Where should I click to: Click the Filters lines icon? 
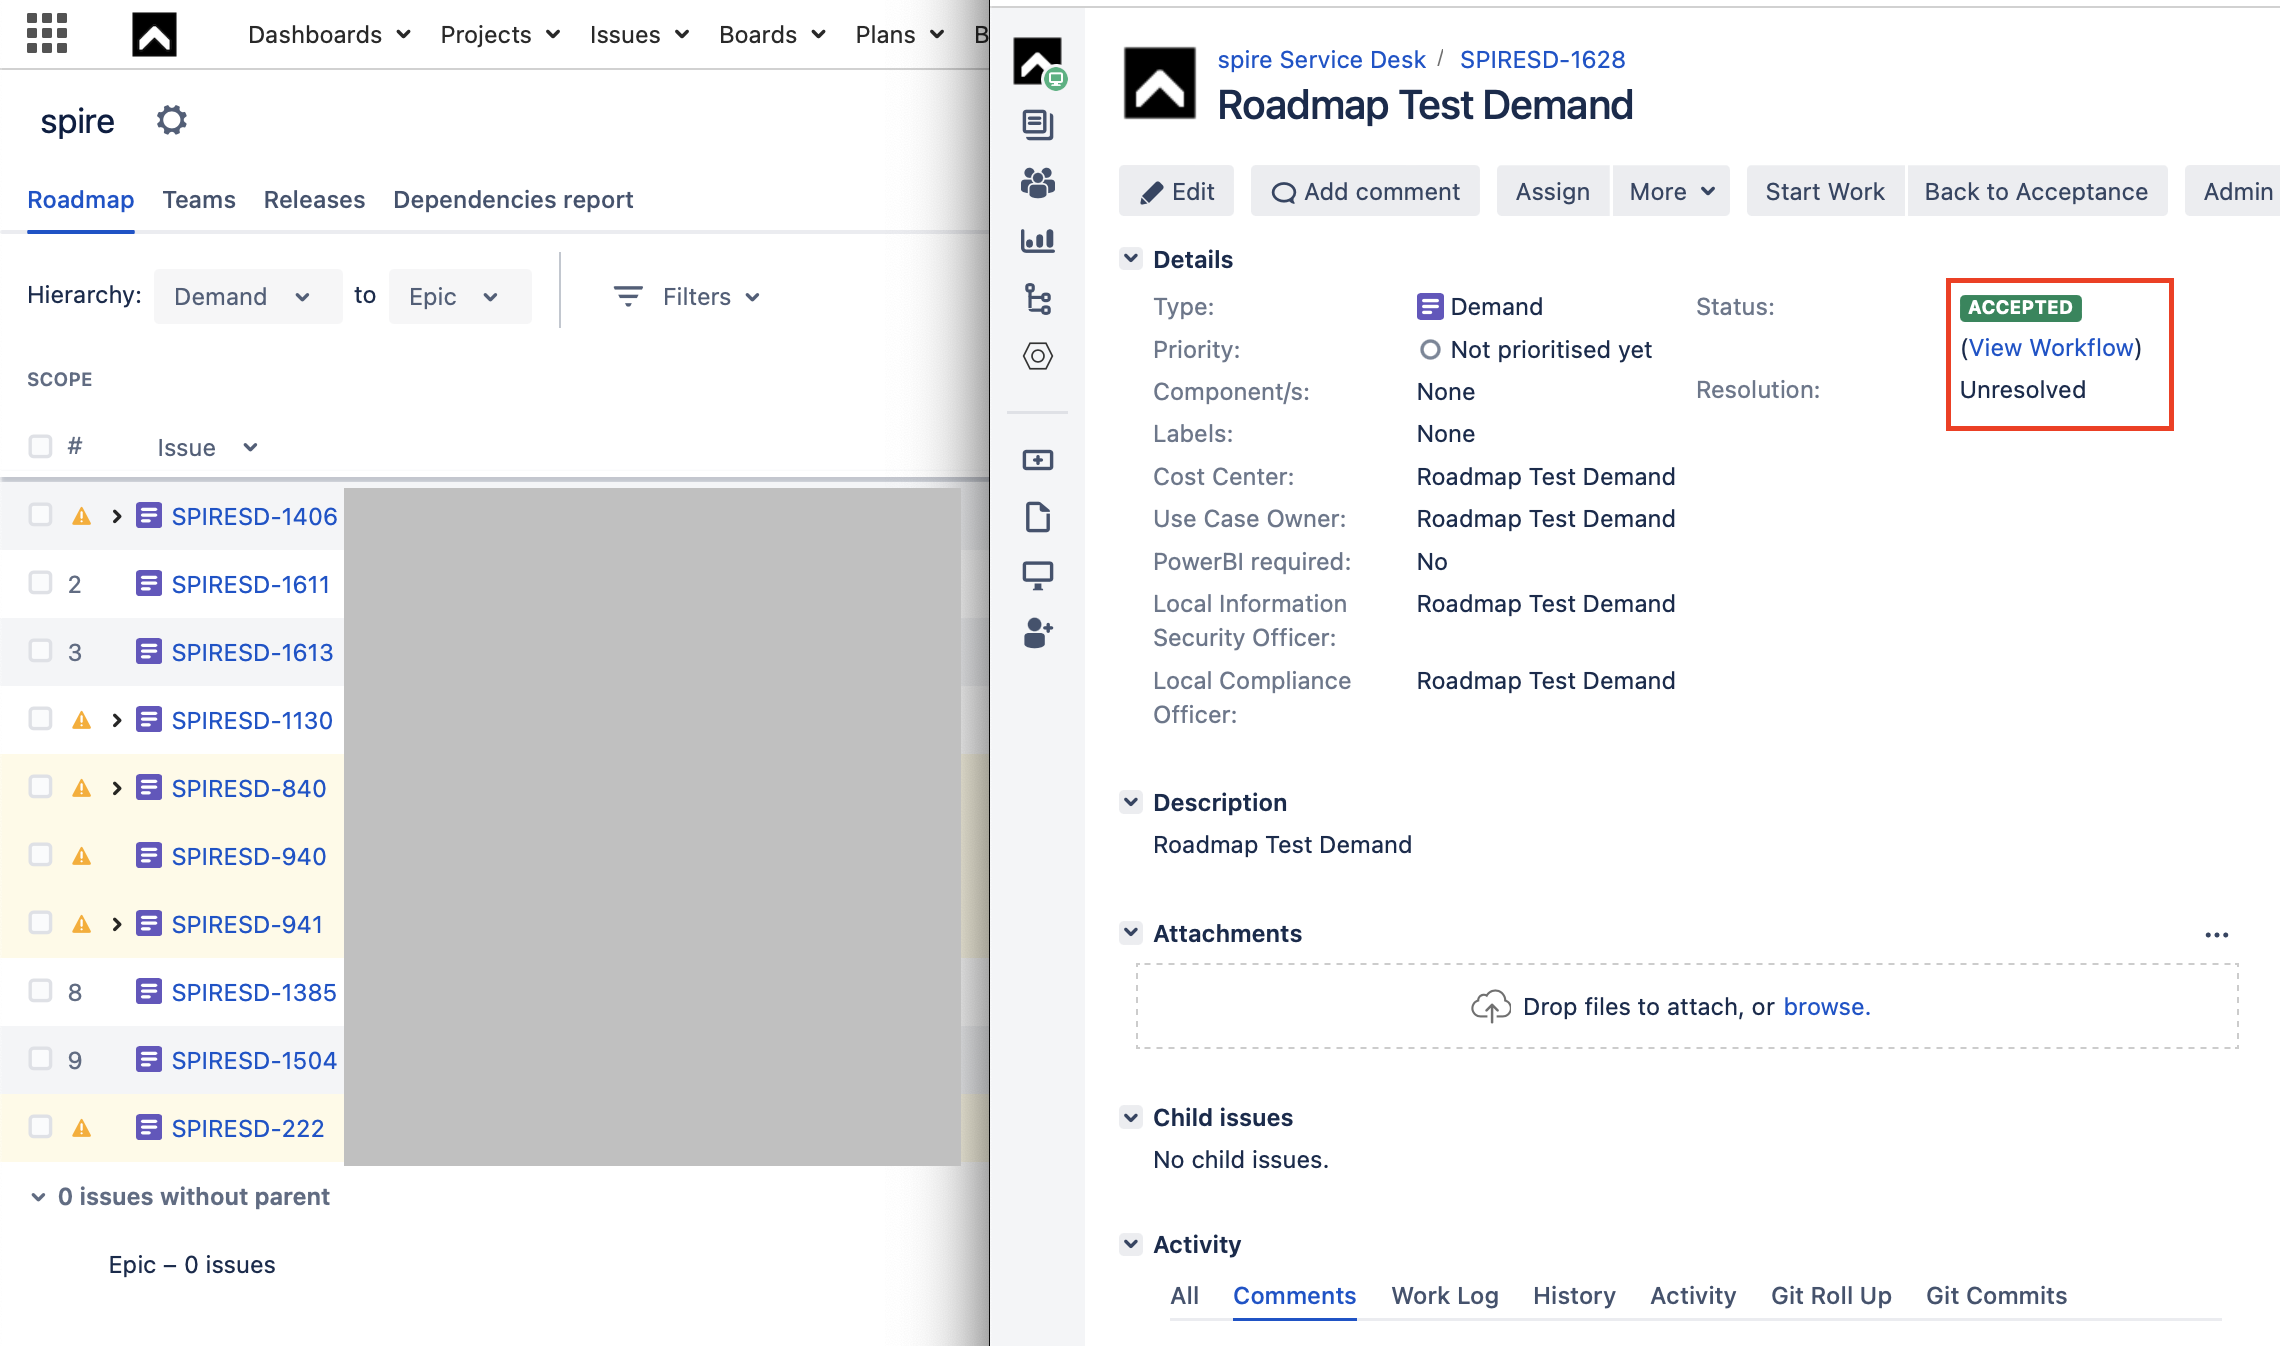(x=628, y=296)
